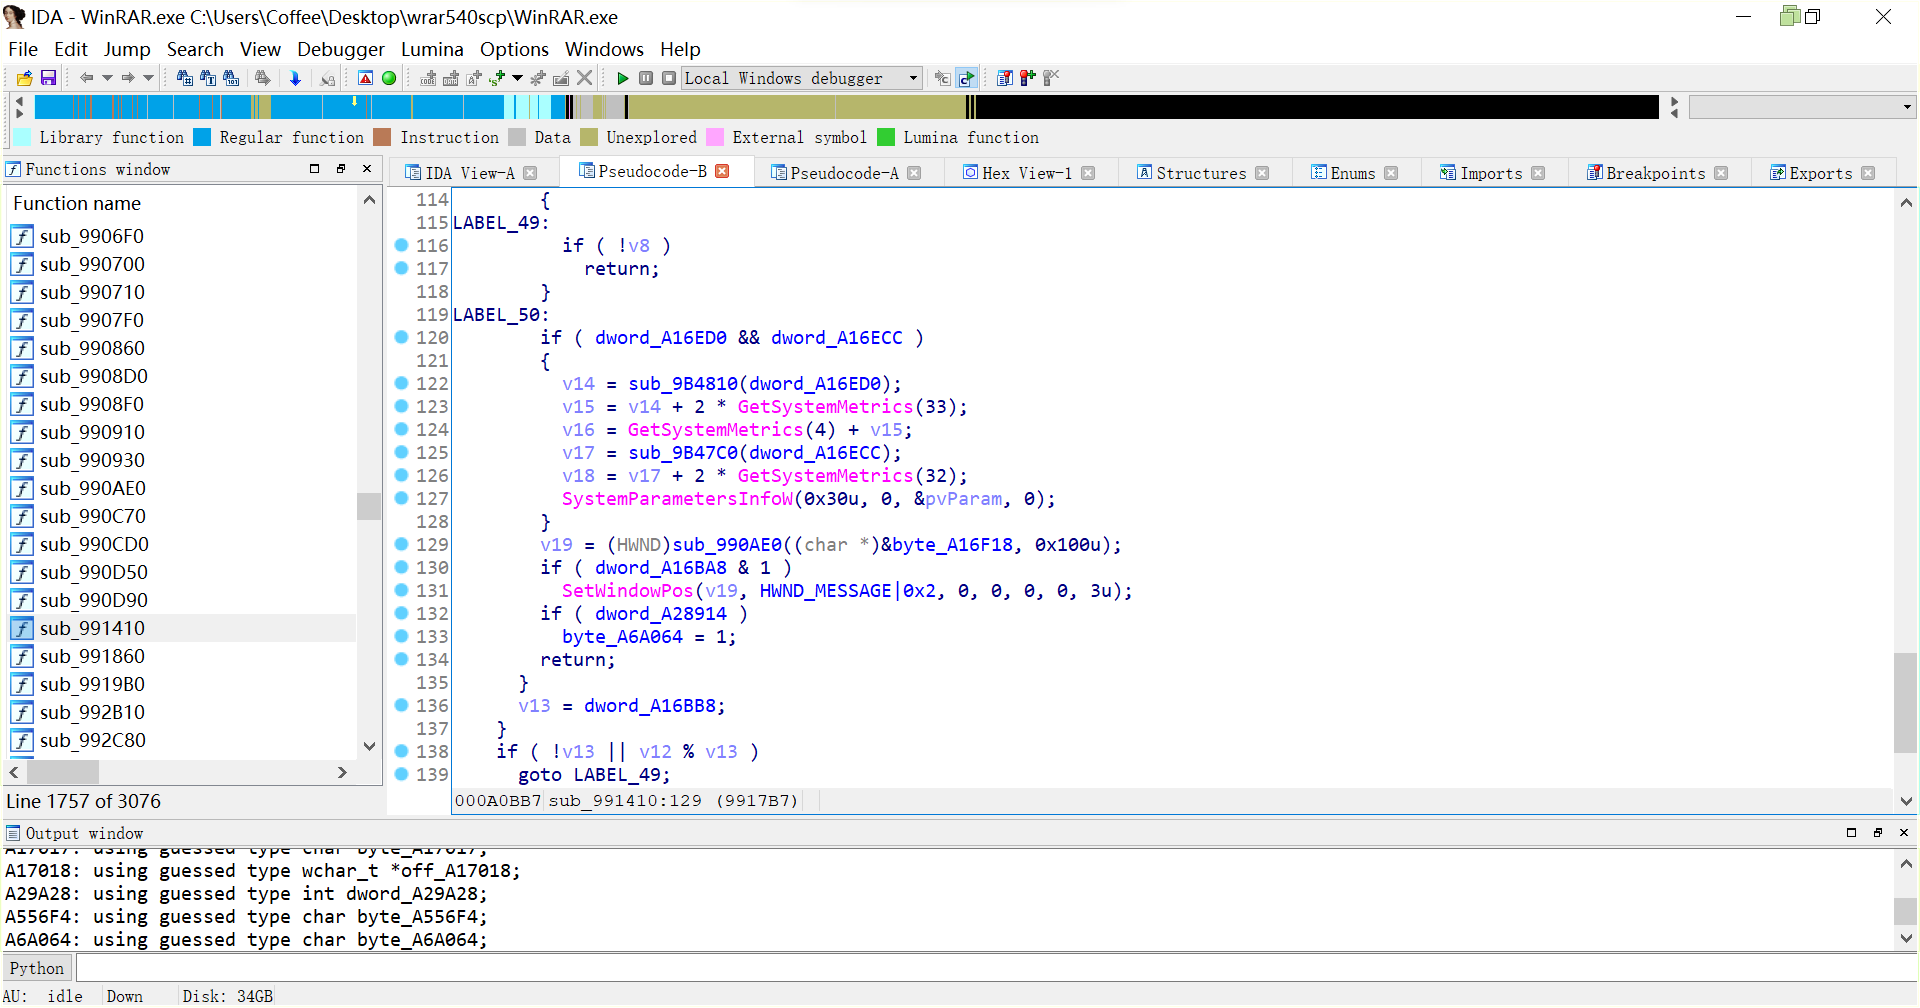
Task: Click the toolbar X delete icon
Action: click(585, 78)
